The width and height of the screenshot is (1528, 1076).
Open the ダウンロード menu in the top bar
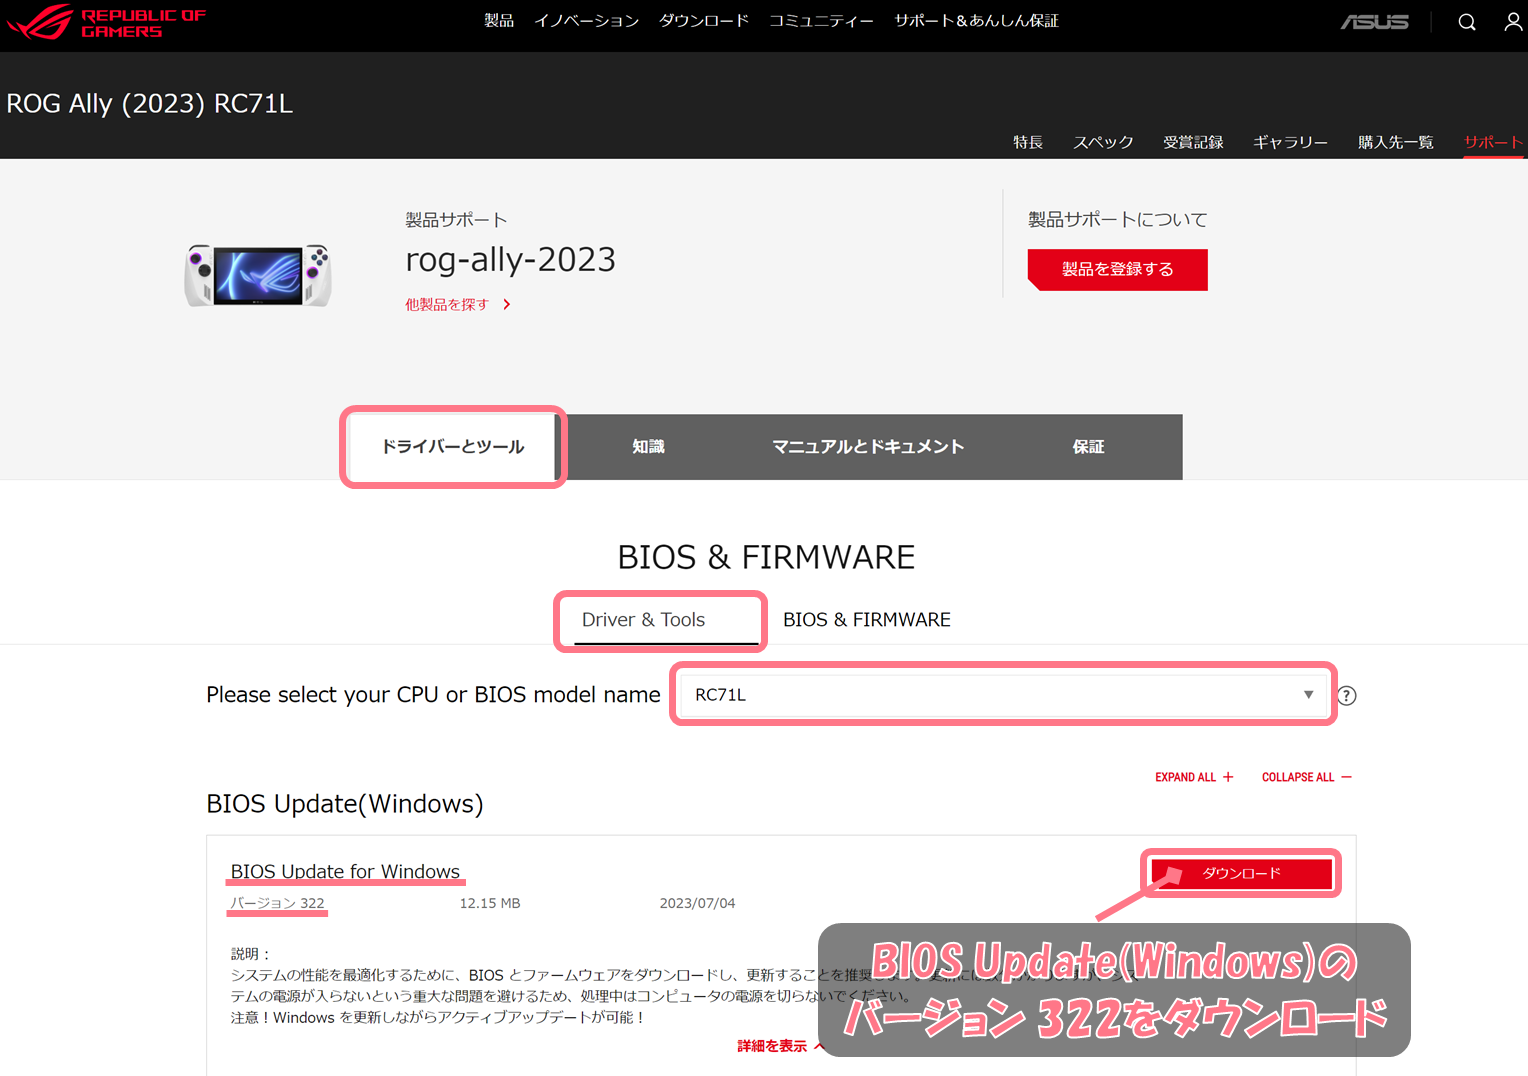pos(704,20)
